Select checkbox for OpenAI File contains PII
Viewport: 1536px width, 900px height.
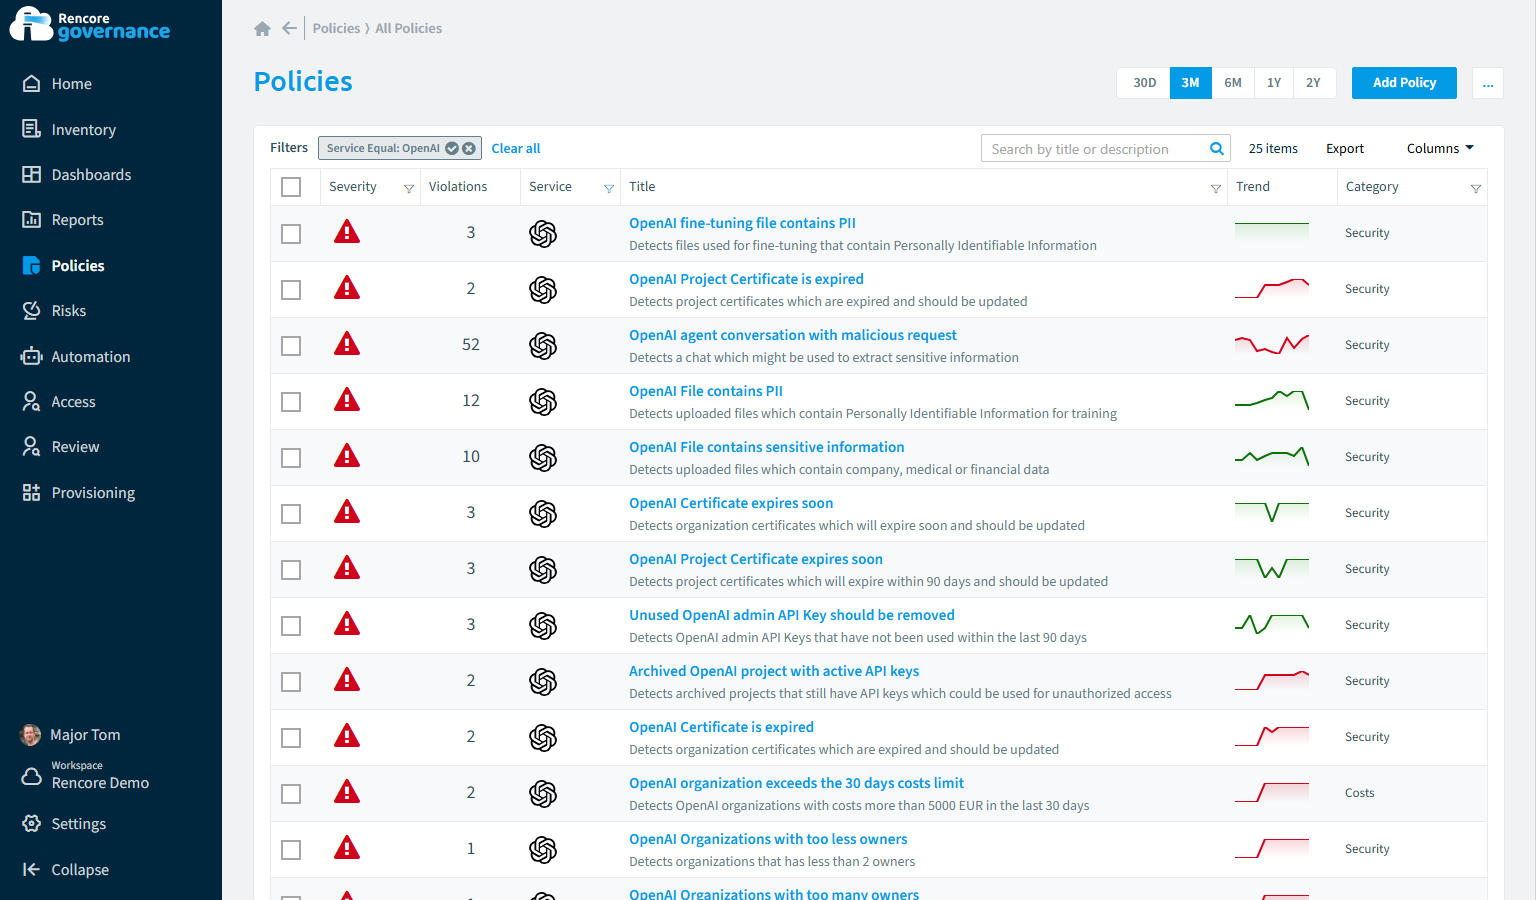(x=291, y=402)
